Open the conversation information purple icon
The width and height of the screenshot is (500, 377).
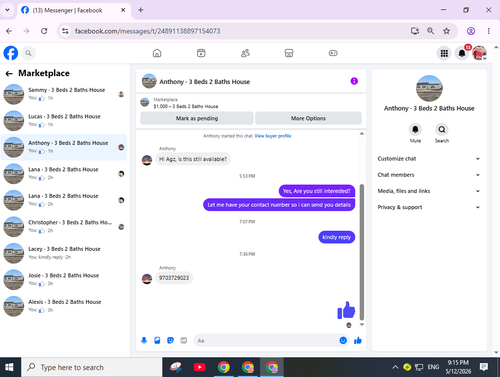[x=354, y=81]
